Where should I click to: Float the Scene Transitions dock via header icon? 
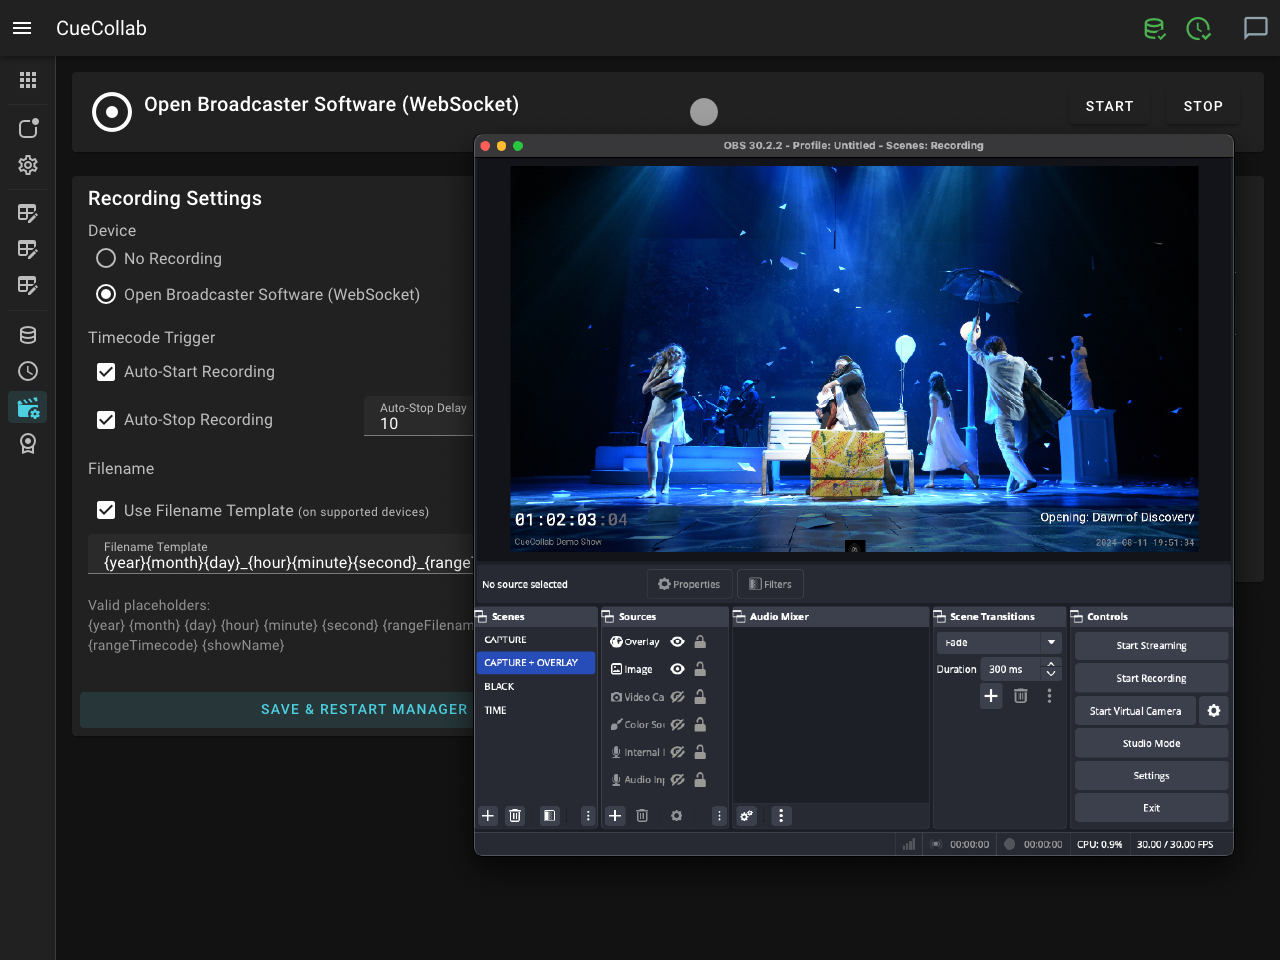pos(940,617)
